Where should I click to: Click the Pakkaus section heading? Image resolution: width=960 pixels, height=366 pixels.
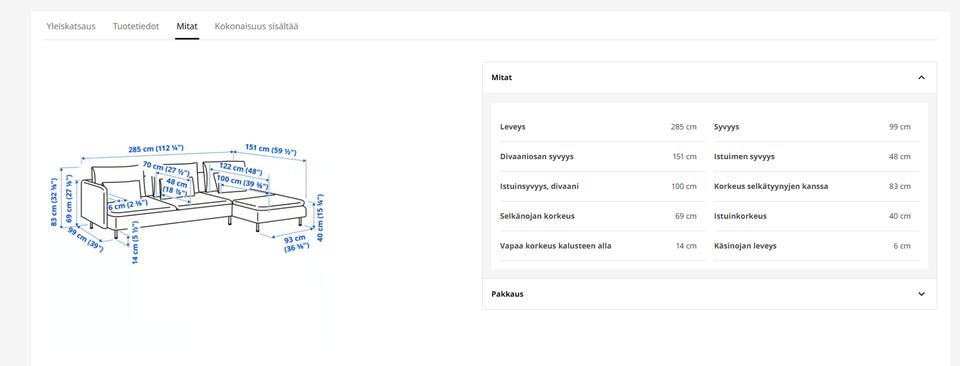coord(507,294)
